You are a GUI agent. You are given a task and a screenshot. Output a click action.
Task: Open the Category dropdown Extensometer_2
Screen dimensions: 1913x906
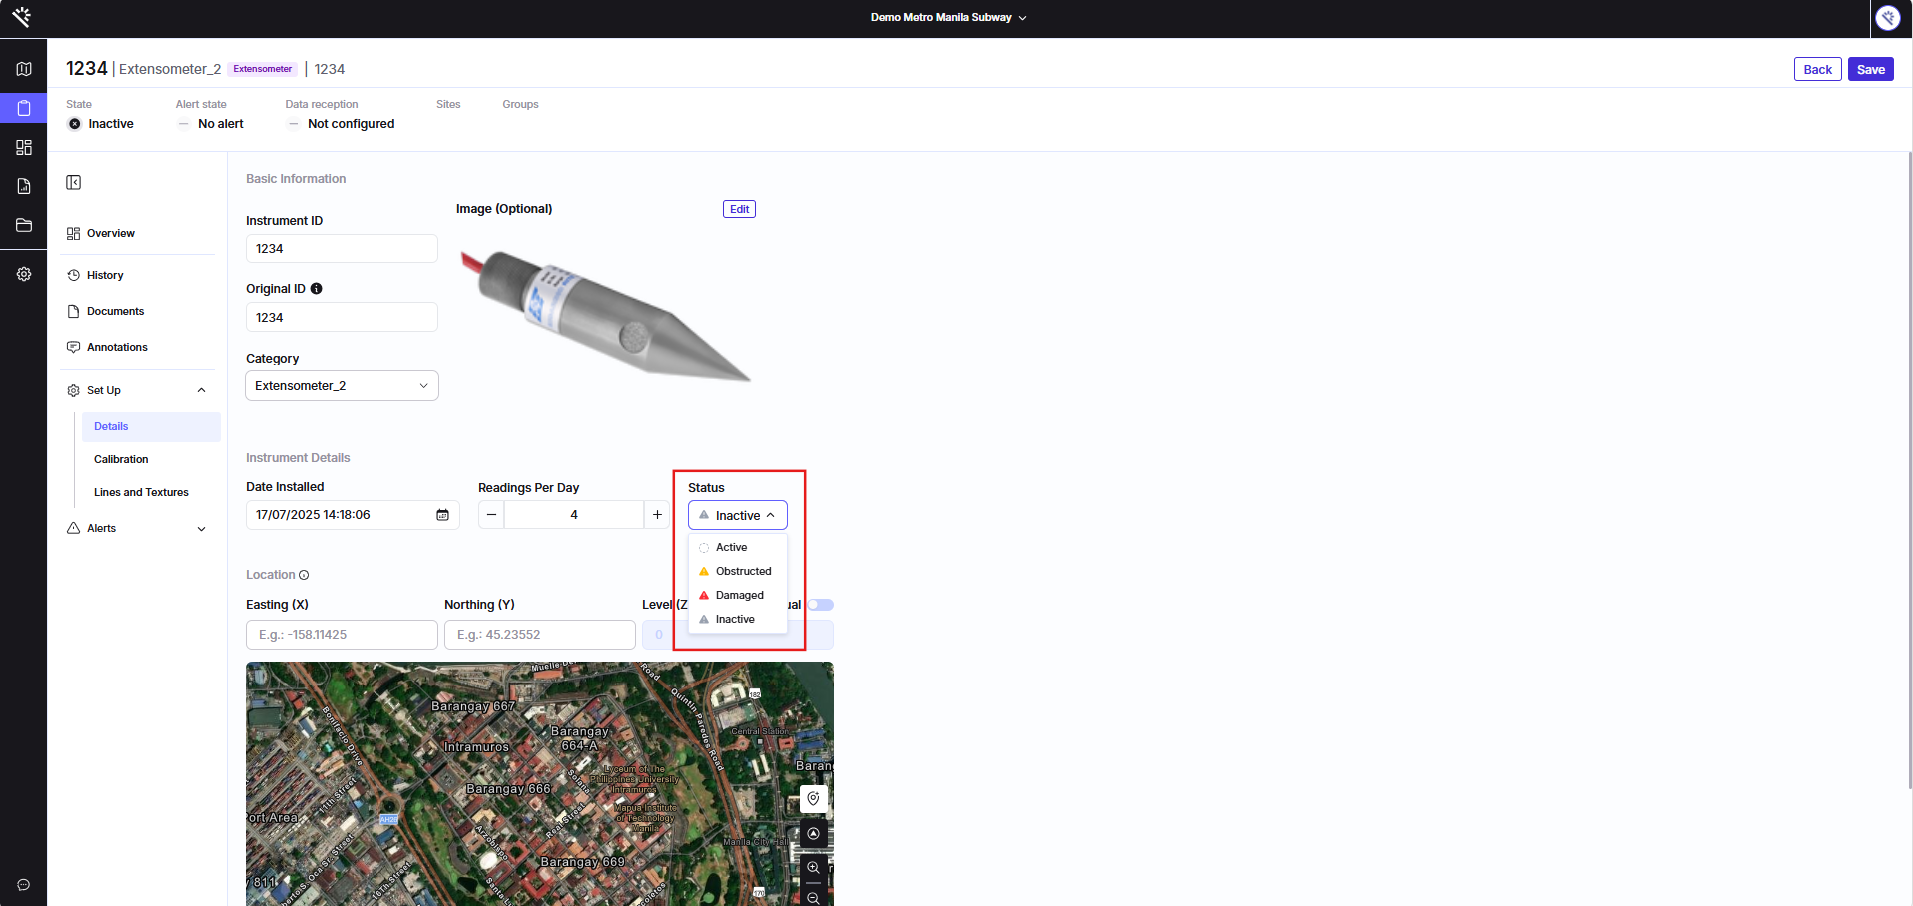tap(341, 386)
